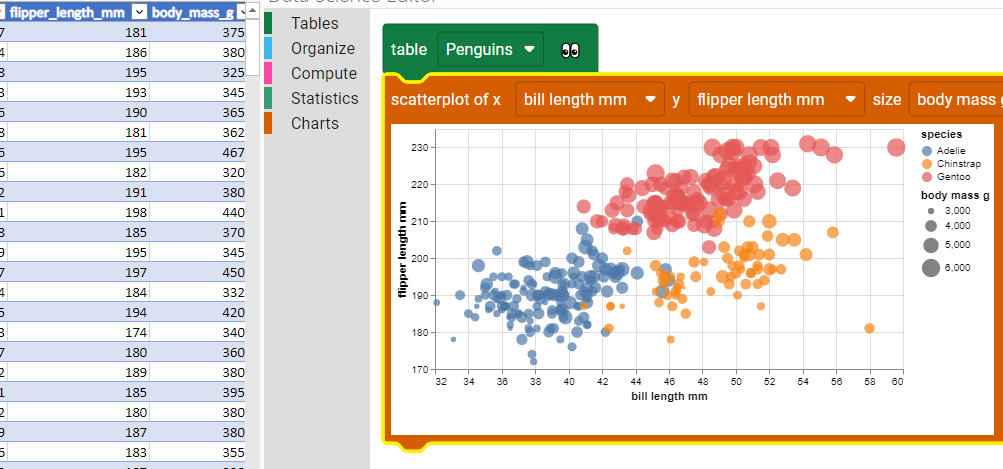
Task: Click the Adelie species legend circle
Action: pyautogui.click(x=926, y=150)
